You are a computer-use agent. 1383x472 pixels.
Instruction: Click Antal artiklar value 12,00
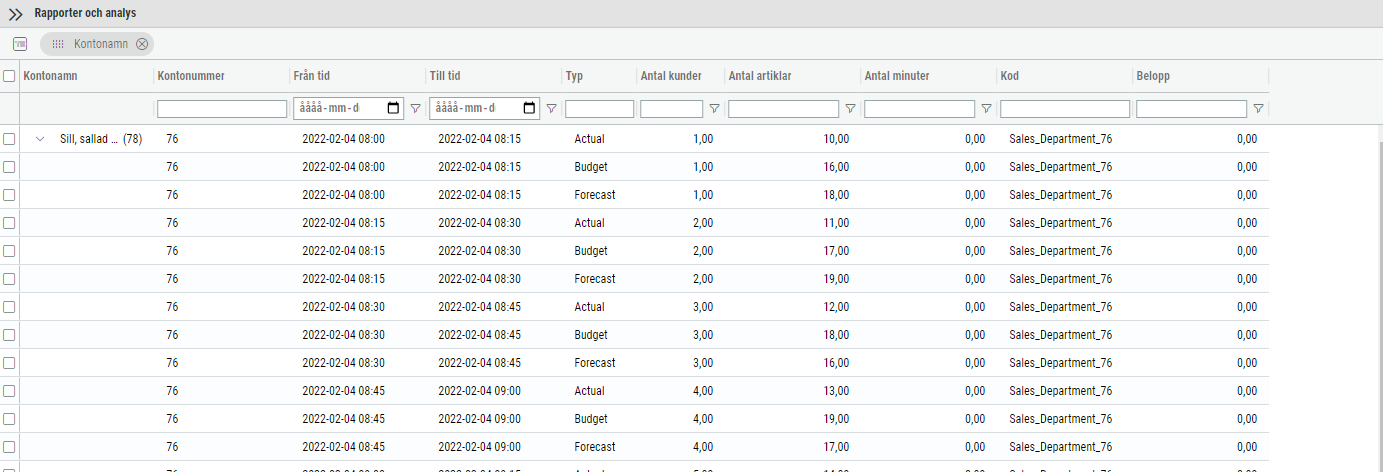coord(836,307)
